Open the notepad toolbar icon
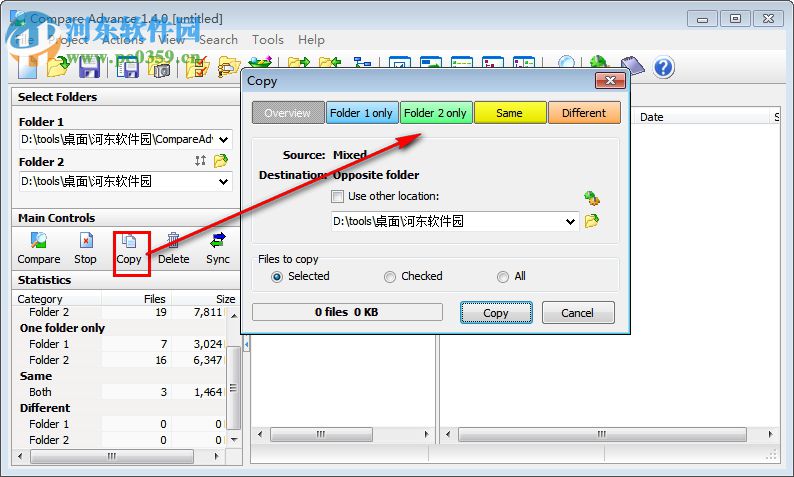794x477 pixels. tap(632, 66)
